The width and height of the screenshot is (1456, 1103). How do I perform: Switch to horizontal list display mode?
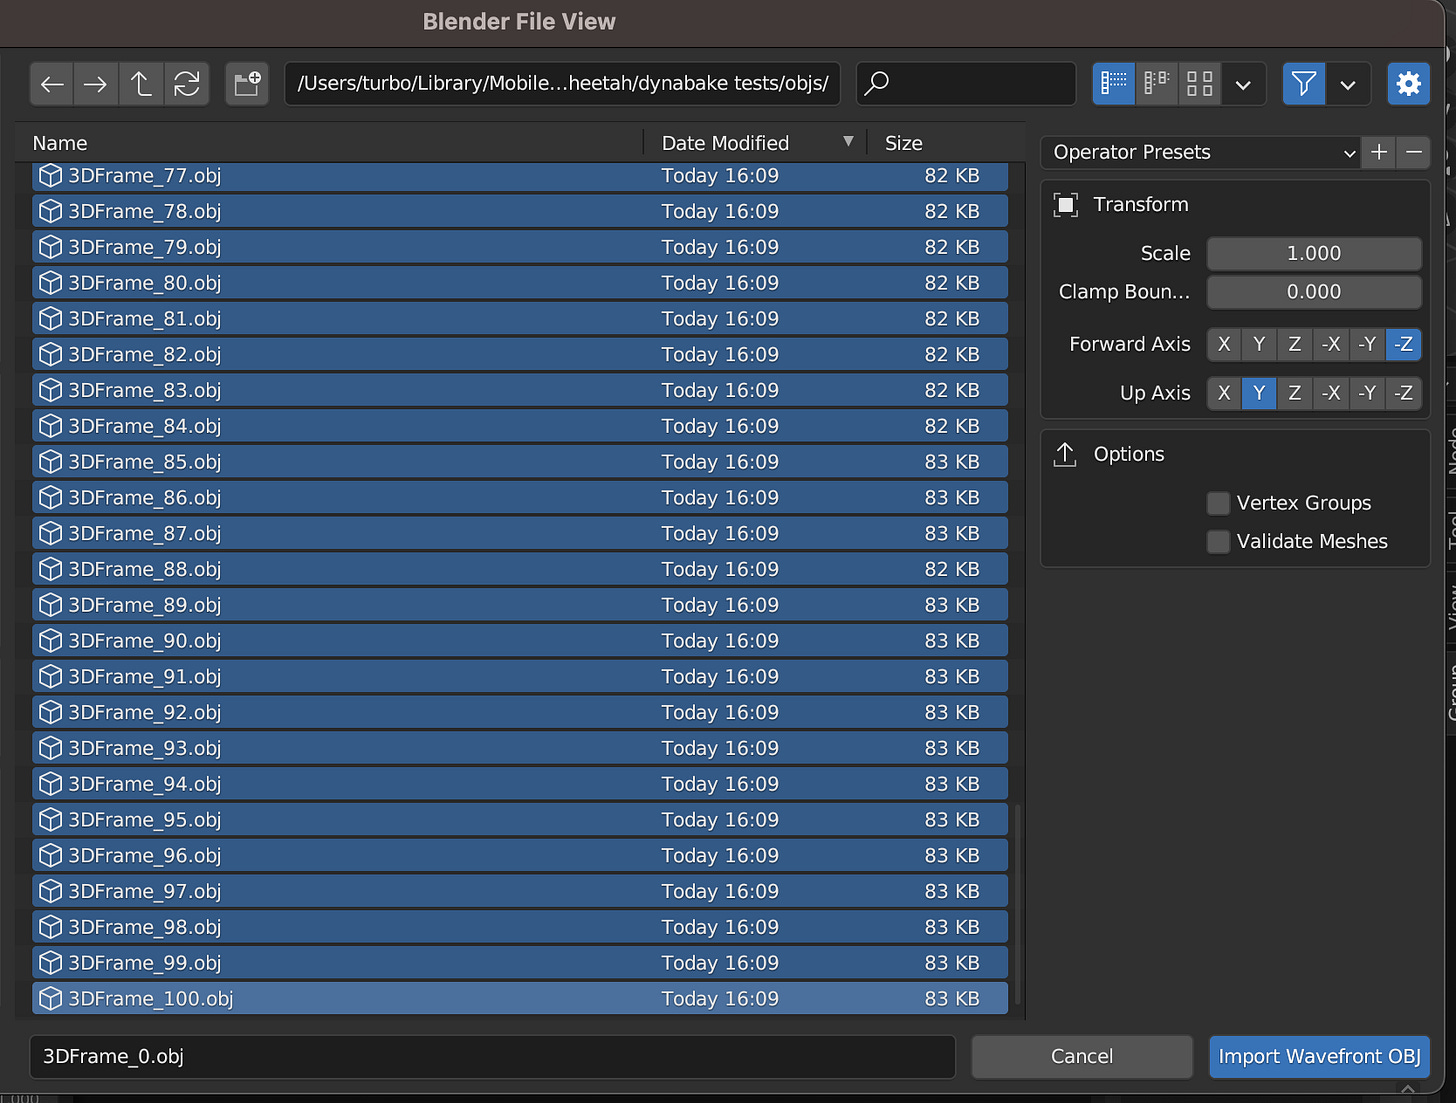(x=1157, y=84)
